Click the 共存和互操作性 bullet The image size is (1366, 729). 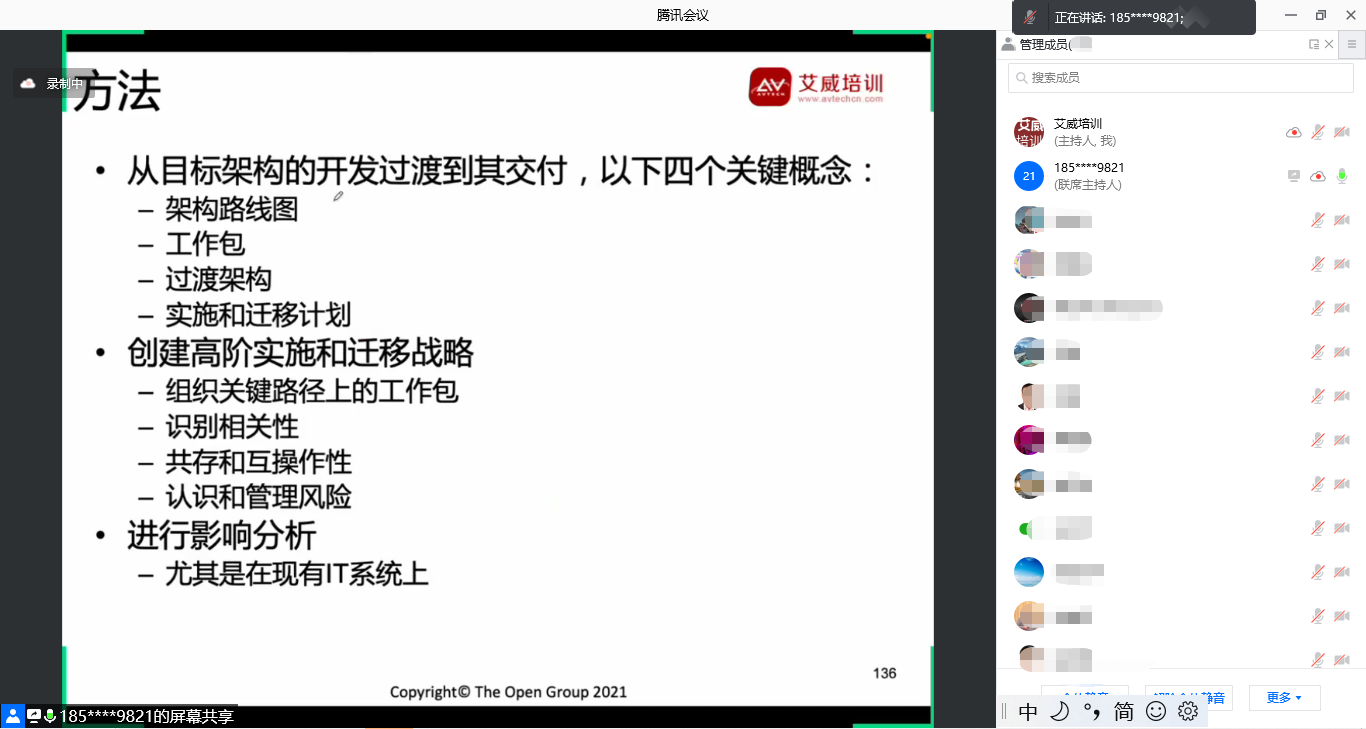(258, 461)
